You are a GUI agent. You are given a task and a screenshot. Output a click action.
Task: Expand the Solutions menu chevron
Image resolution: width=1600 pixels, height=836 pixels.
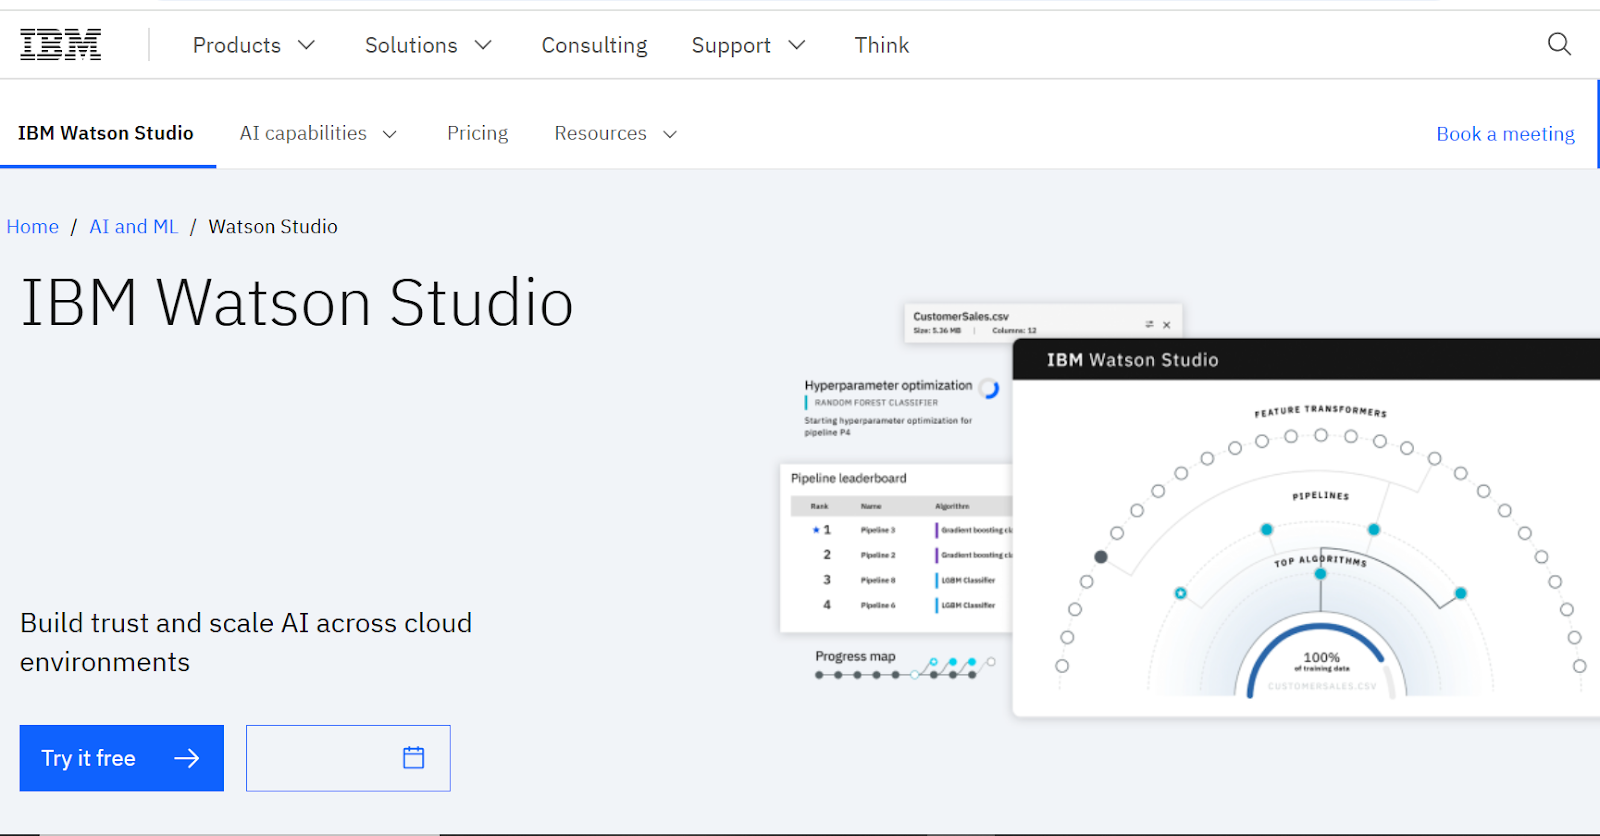click(x=483, y=45)
